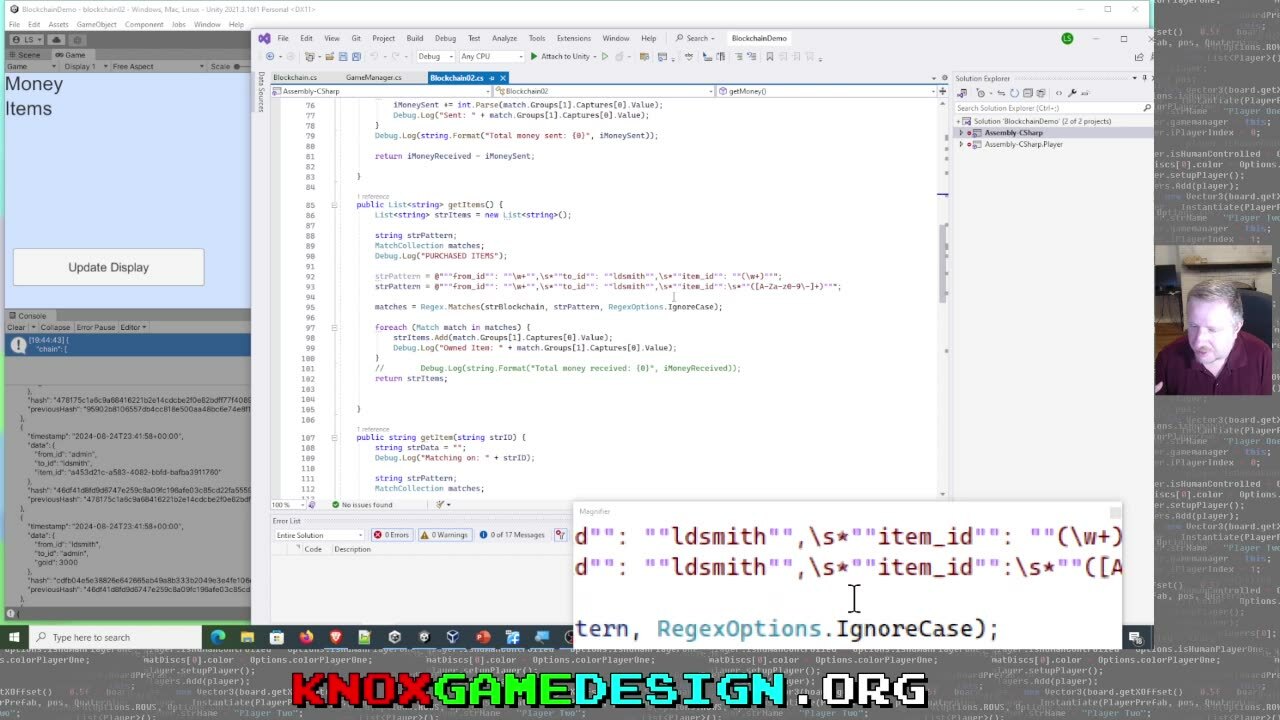Open Unity Display 1 dropdown
1280x720 pixels.
(83, 66)
